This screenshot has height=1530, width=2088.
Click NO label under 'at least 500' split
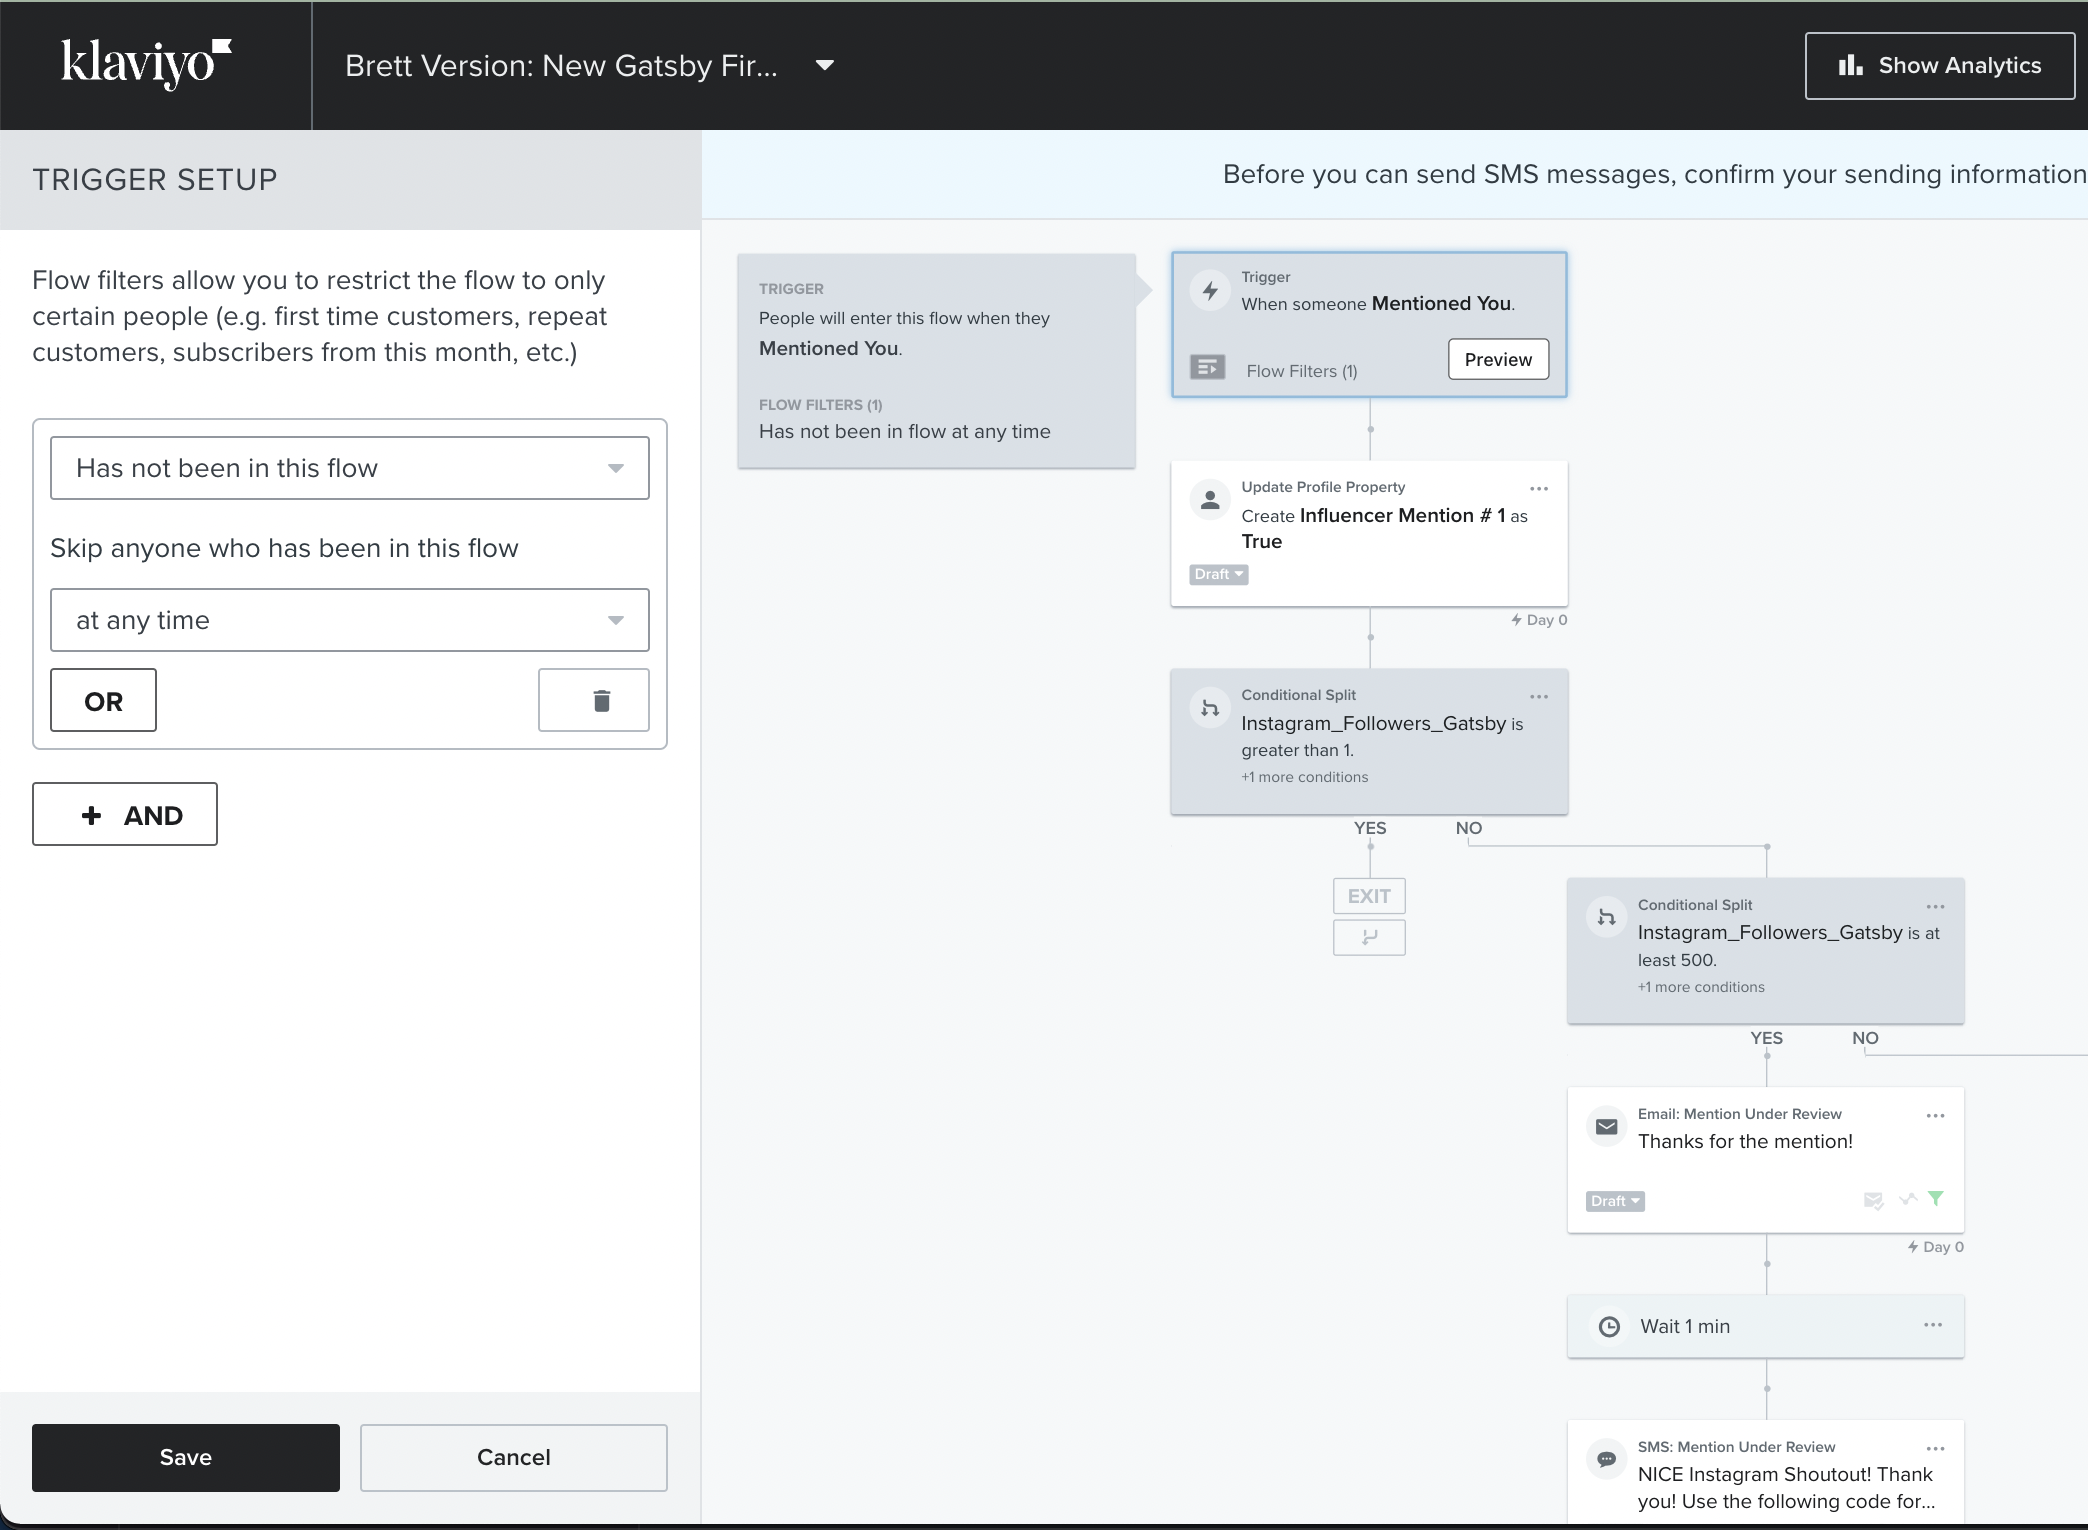click(1865, 1038)
